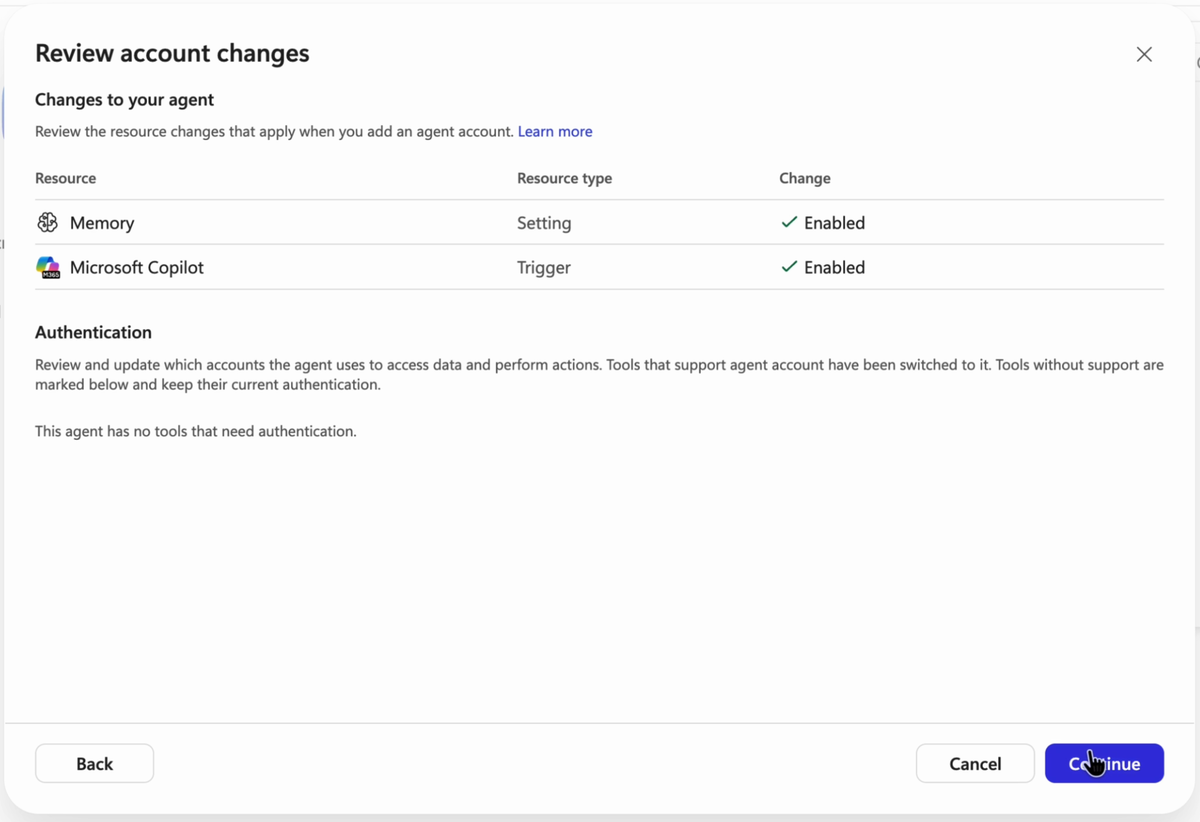Click Enabled text in Memory row
1200x822 pixels.
point(834,223)
